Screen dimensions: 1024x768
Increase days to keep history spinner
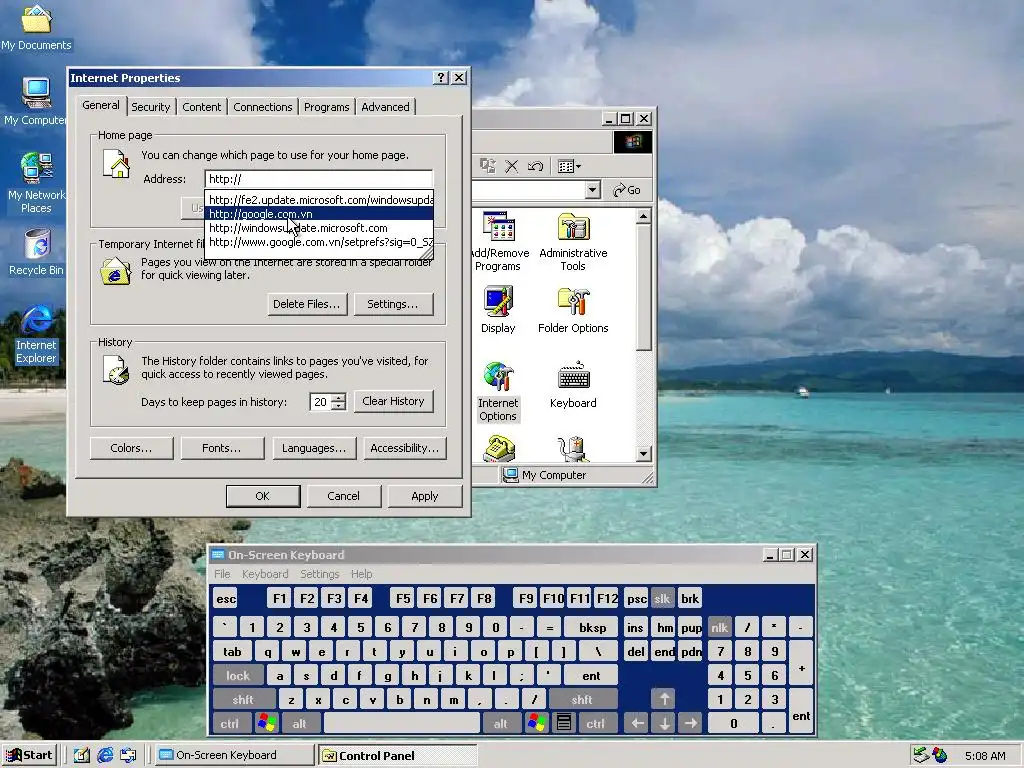(338, 397)
